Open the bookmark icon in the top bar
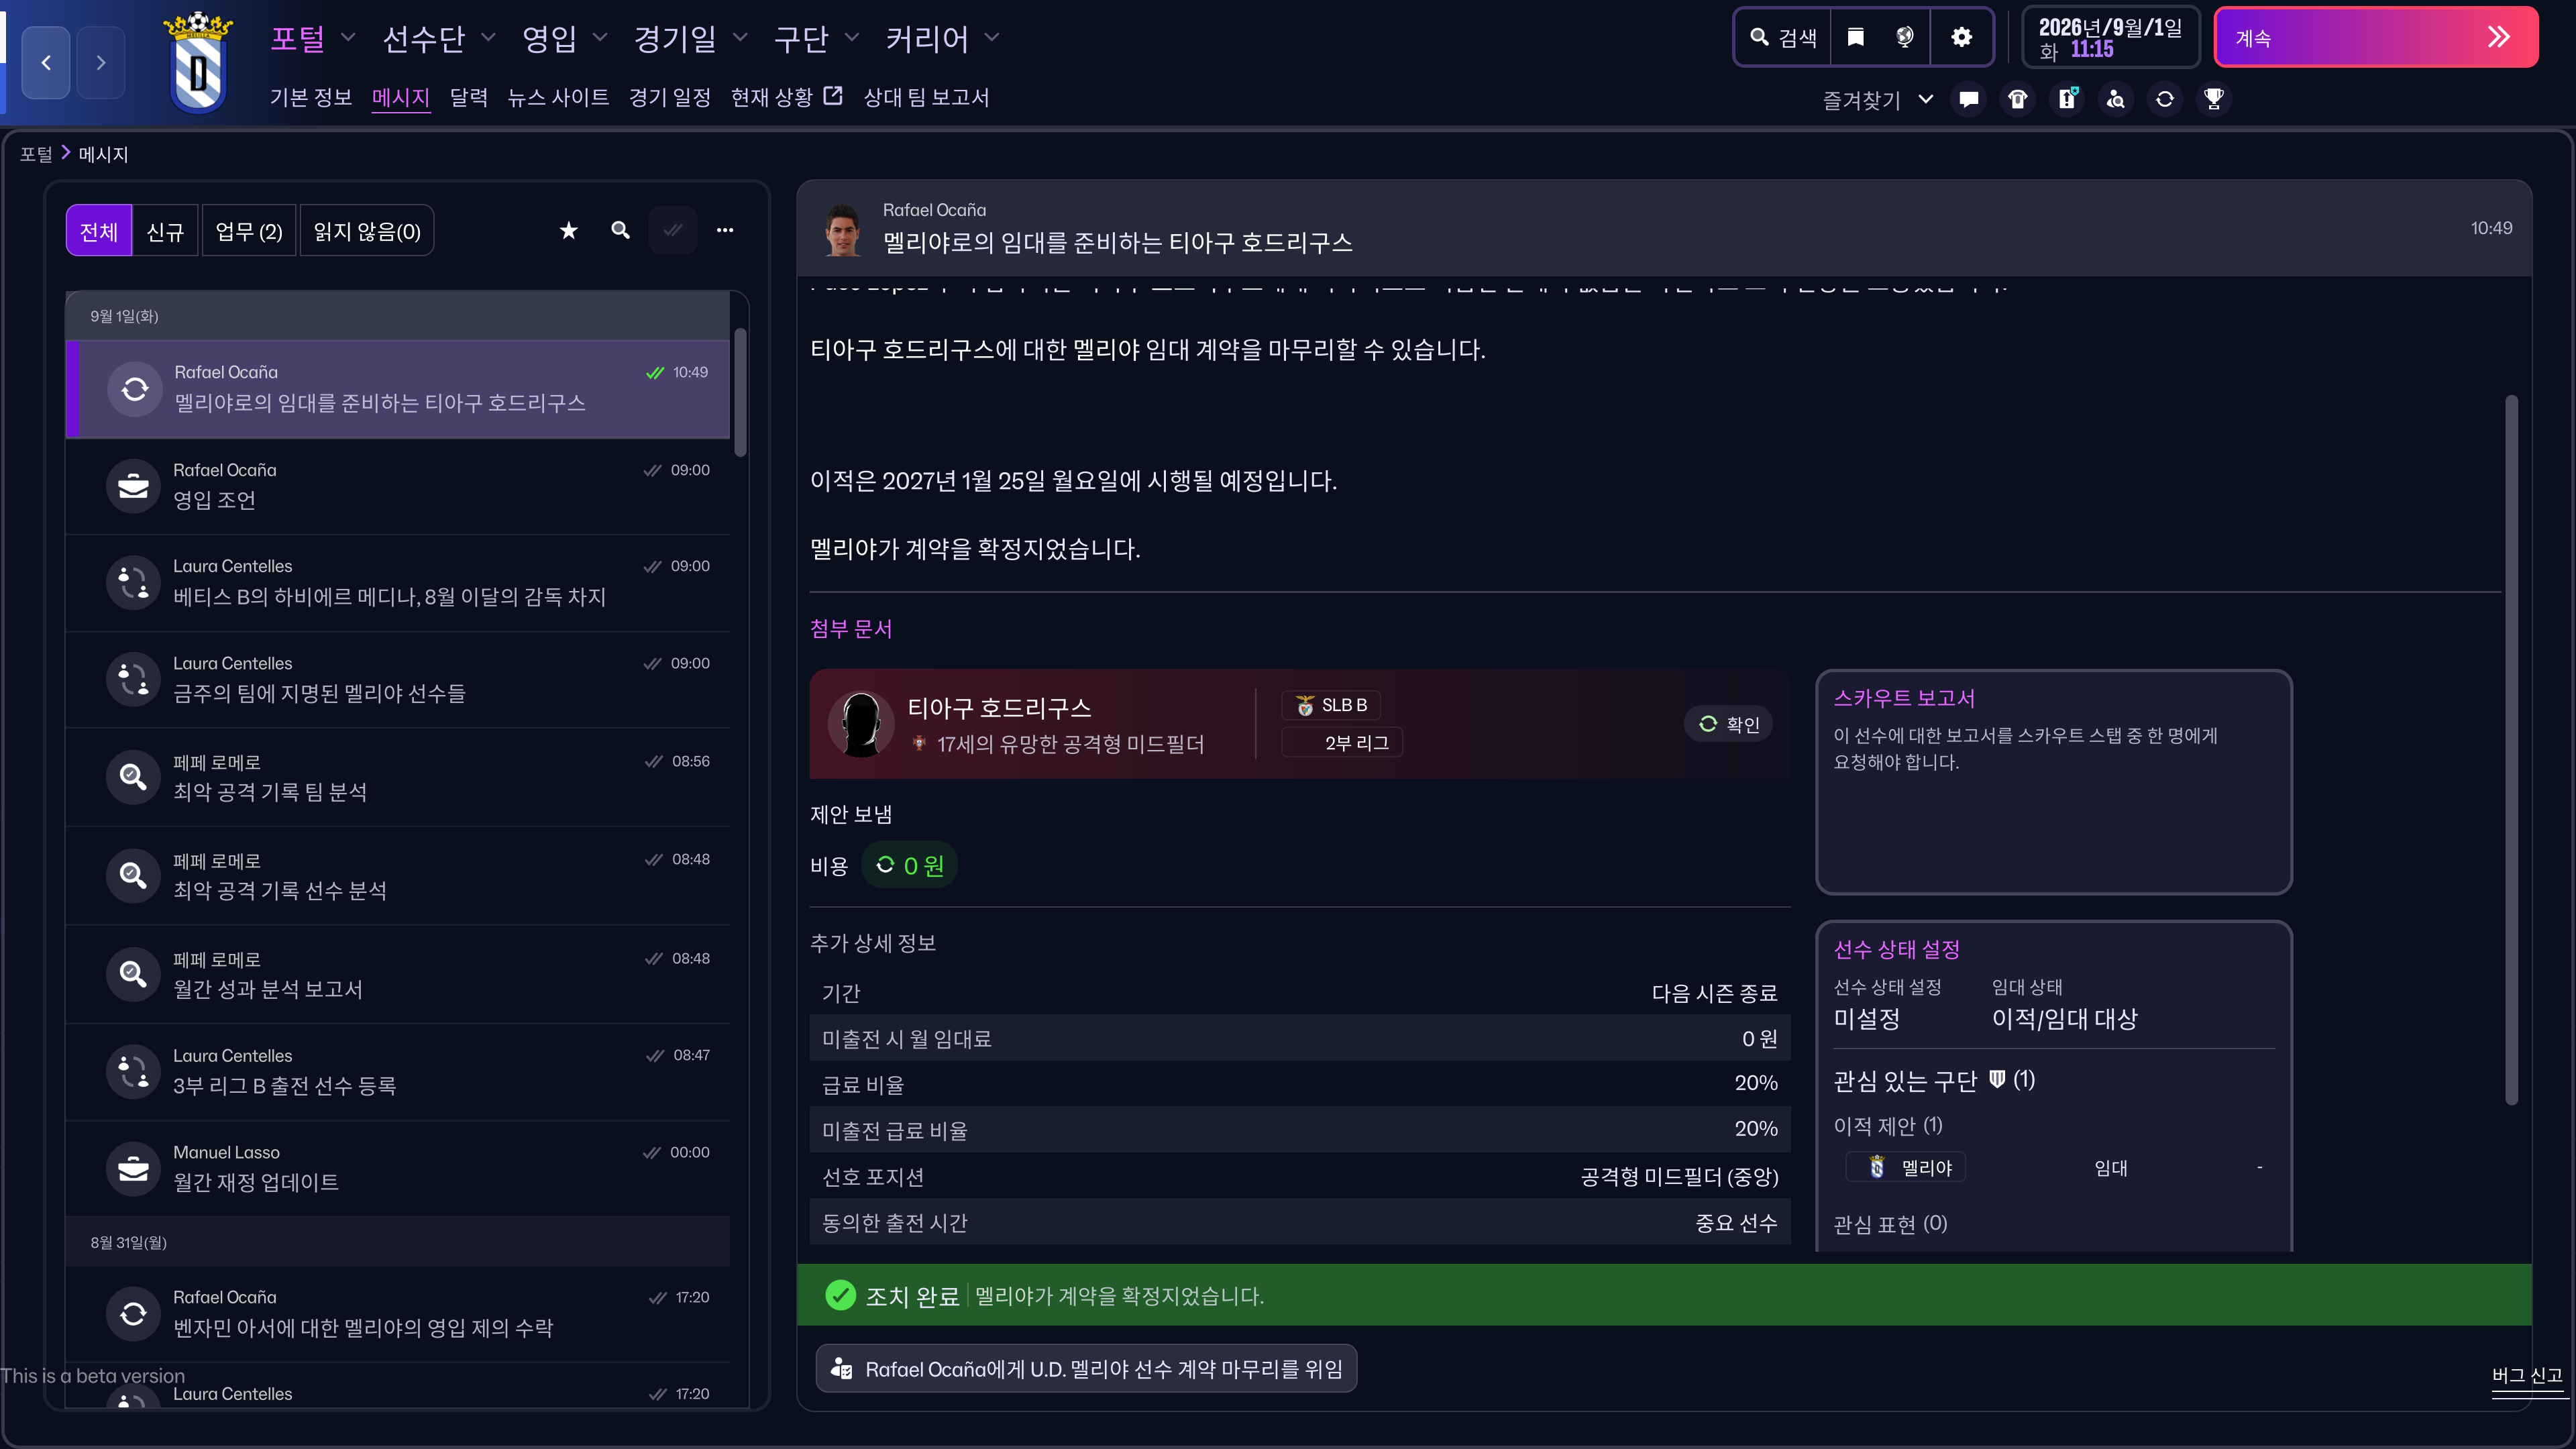 coord(1855,38)
